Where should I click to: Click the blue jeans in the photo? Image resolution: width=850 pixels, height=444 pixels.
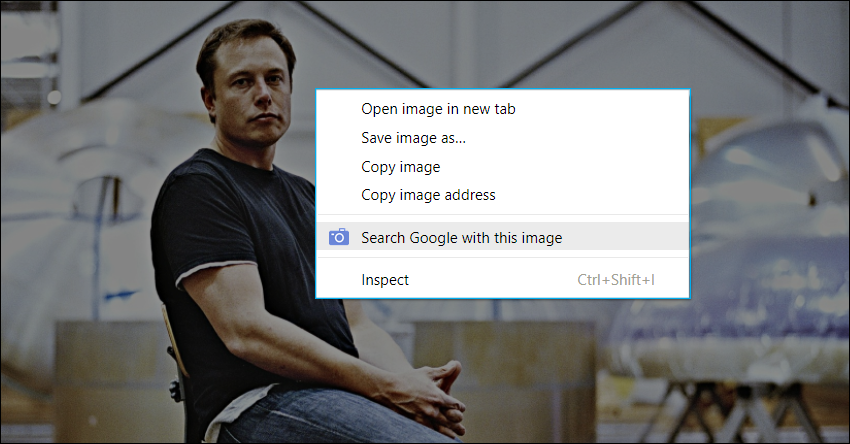320,420
